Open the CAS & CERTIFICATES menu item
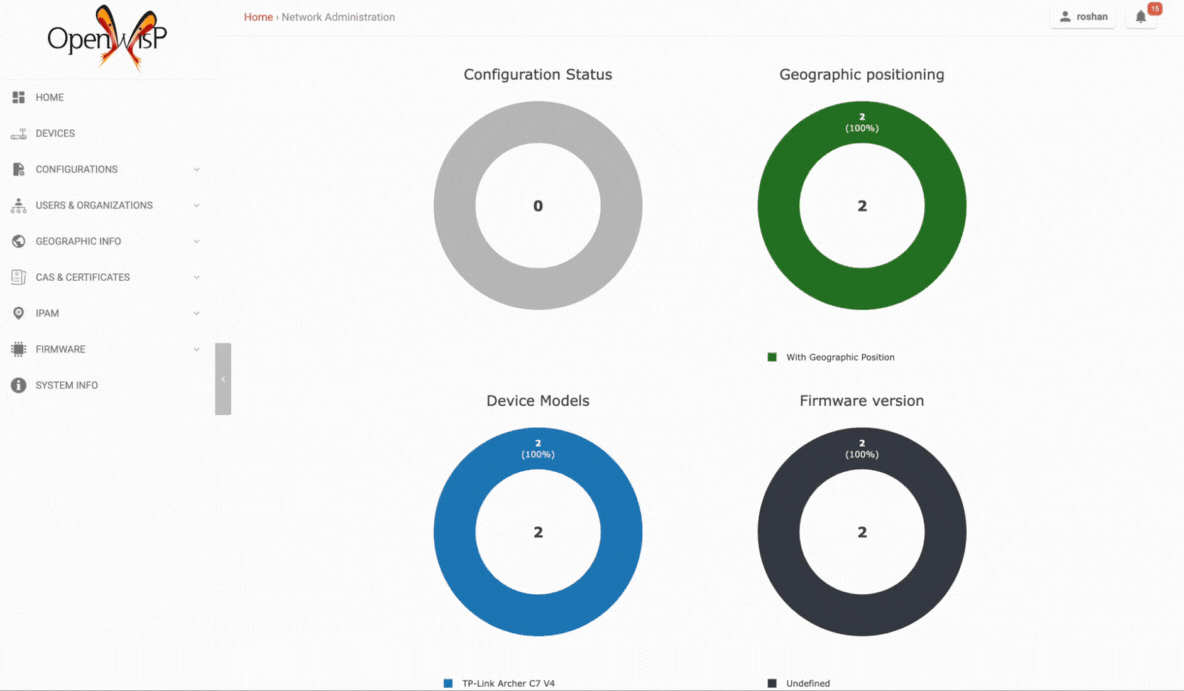This screenshot has height=691, width=1184. click(x=82, y=277)
